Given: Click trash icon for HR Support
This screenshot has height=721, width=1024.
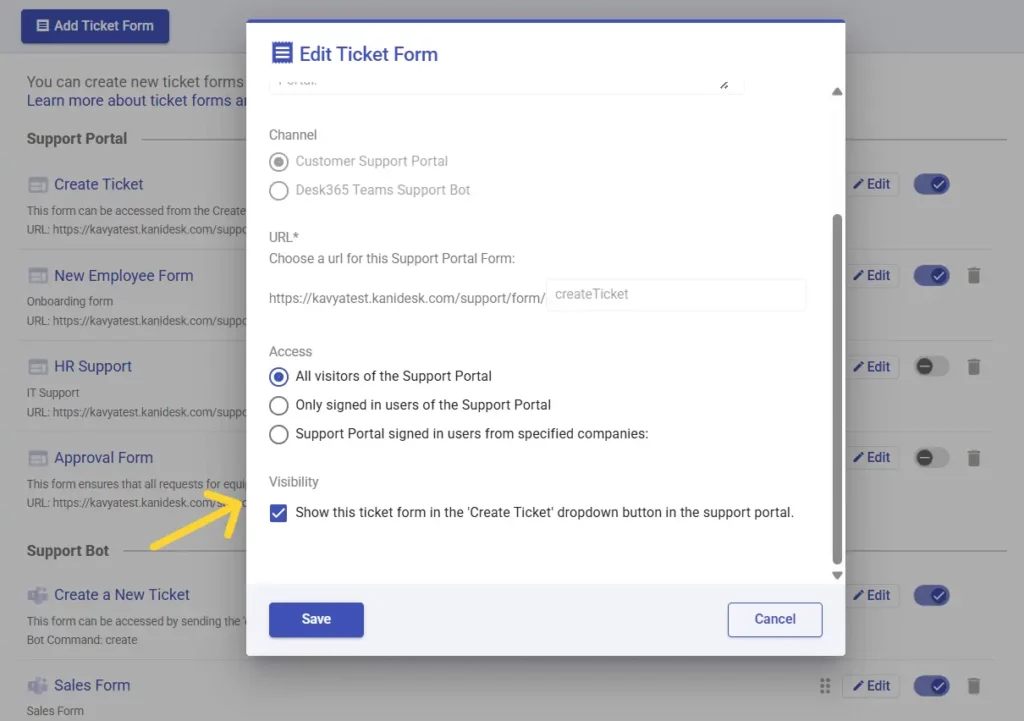Looking at the screenshot, I should 974,367.
